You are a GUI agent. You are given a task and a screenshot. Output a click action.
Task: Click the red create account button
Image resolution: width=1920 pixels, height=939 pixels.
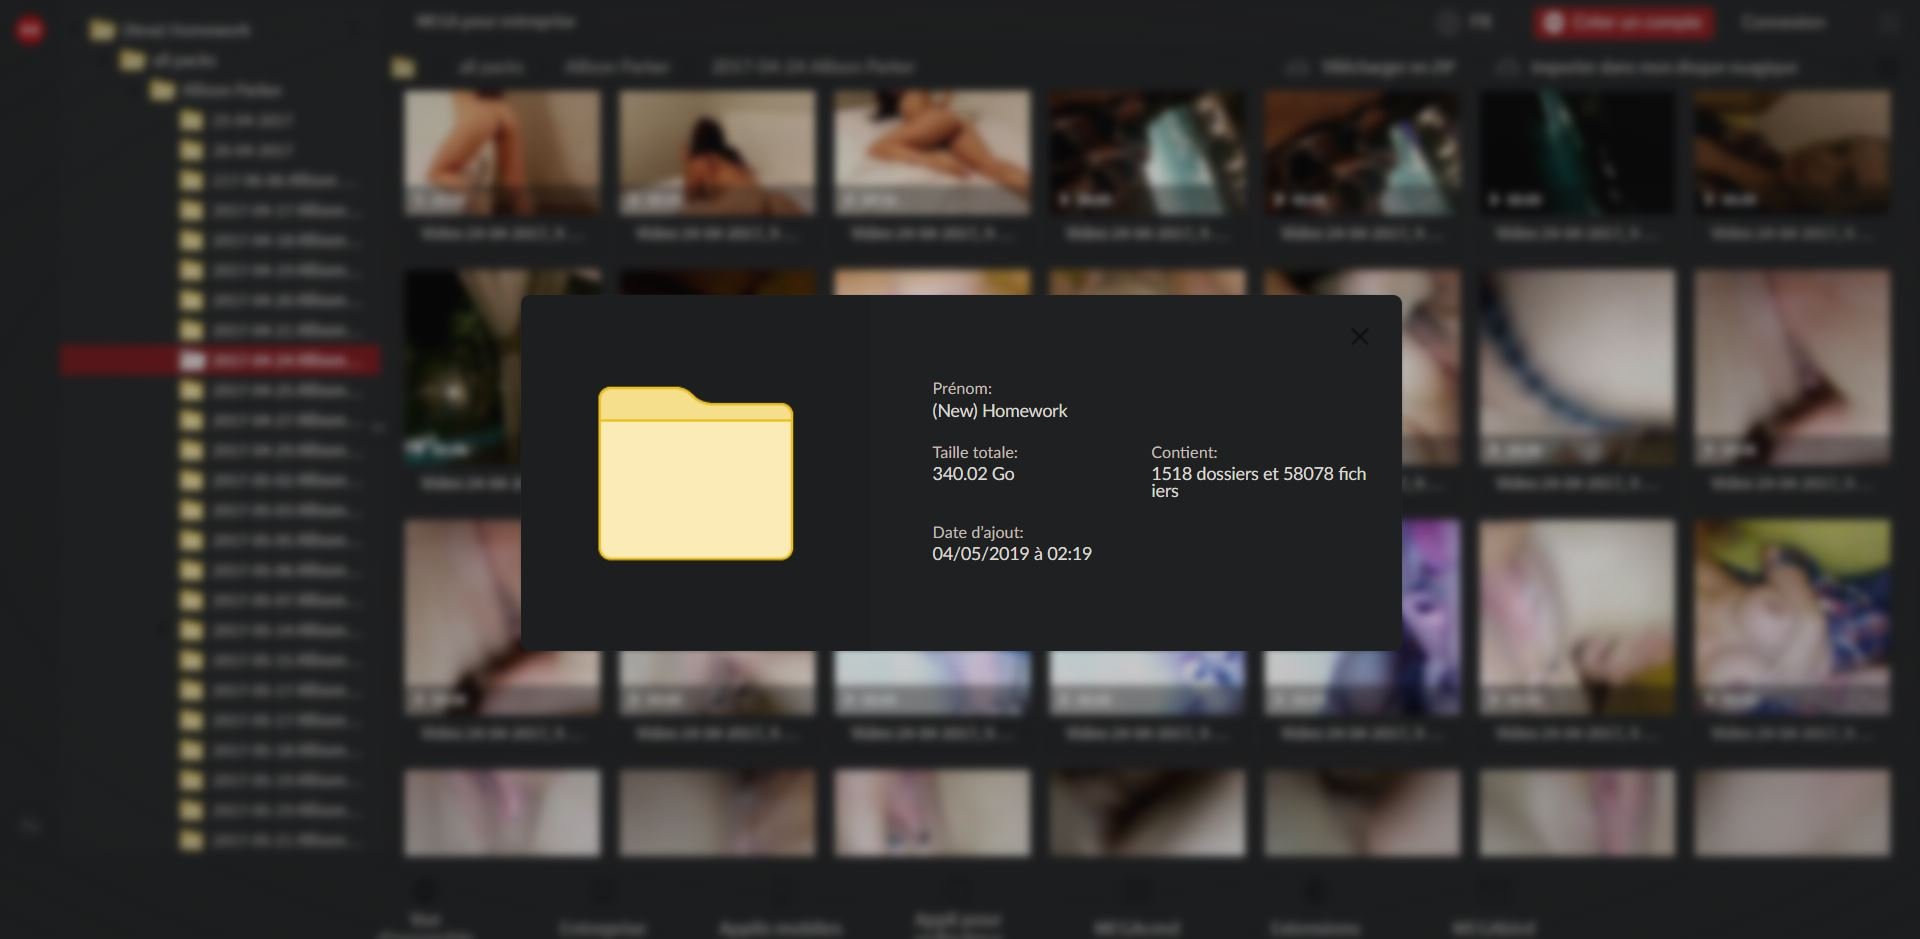(1623, 22)
